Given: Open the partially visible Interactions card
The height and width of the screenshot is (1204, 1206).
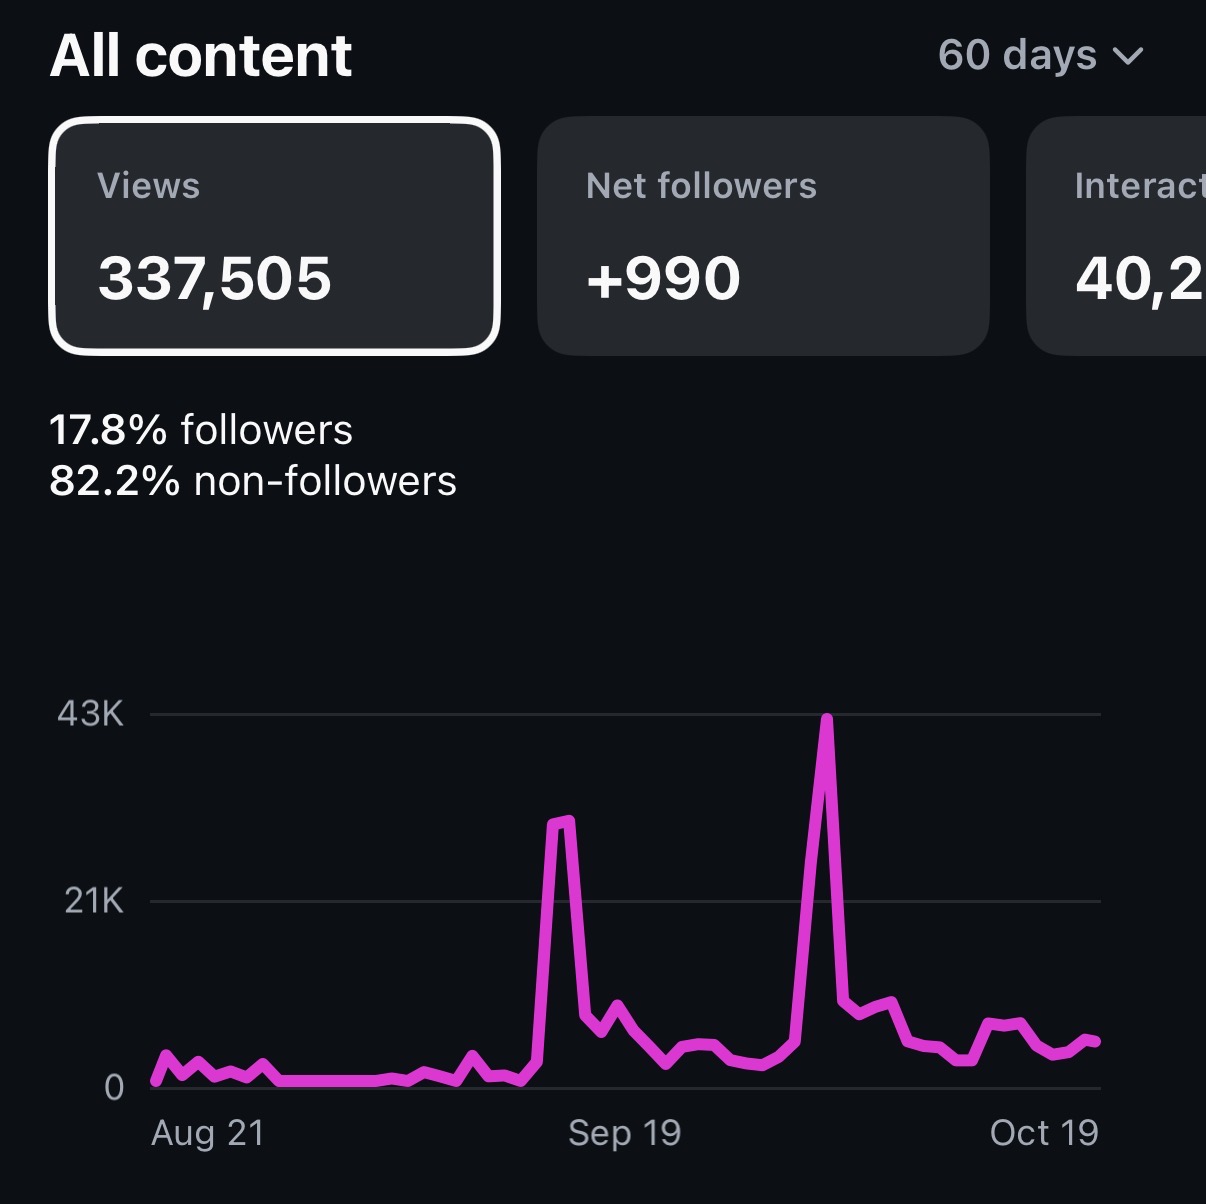Looking at the screenshot, I should click(1116, 236).
